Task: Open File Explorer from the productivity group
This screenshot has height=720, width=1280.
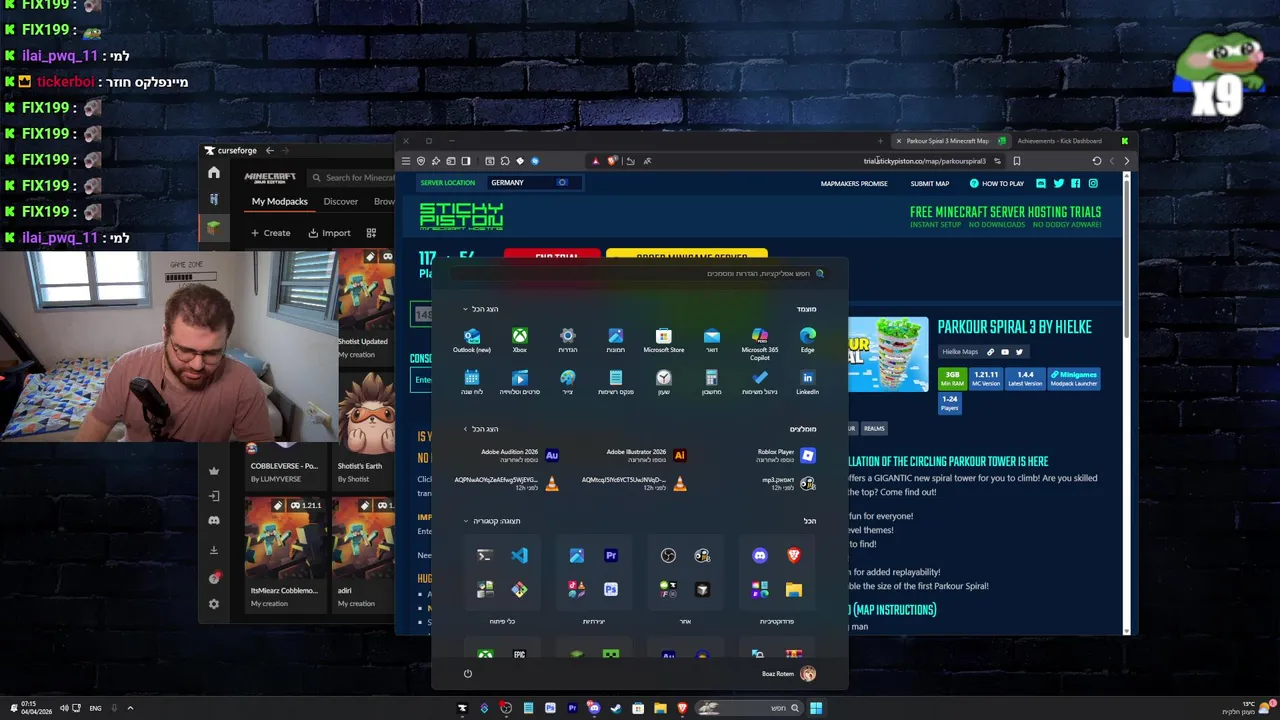Action: point(794,590)
